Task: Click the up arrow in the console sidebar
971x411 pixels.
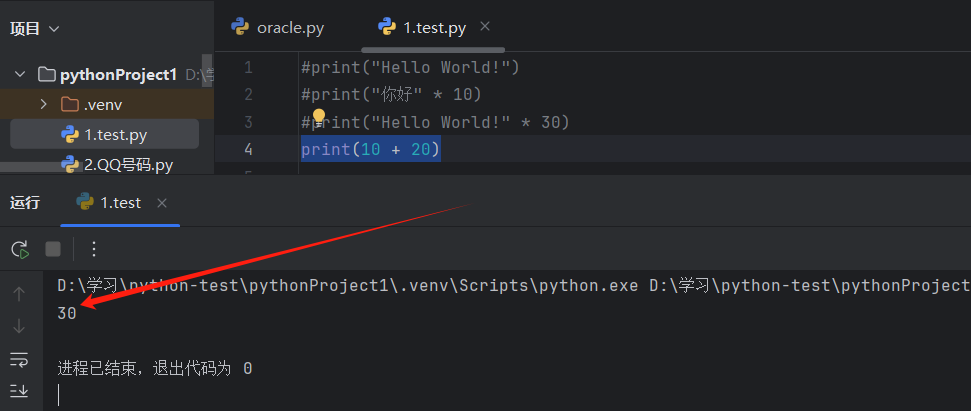Action: tap(19, 293)
